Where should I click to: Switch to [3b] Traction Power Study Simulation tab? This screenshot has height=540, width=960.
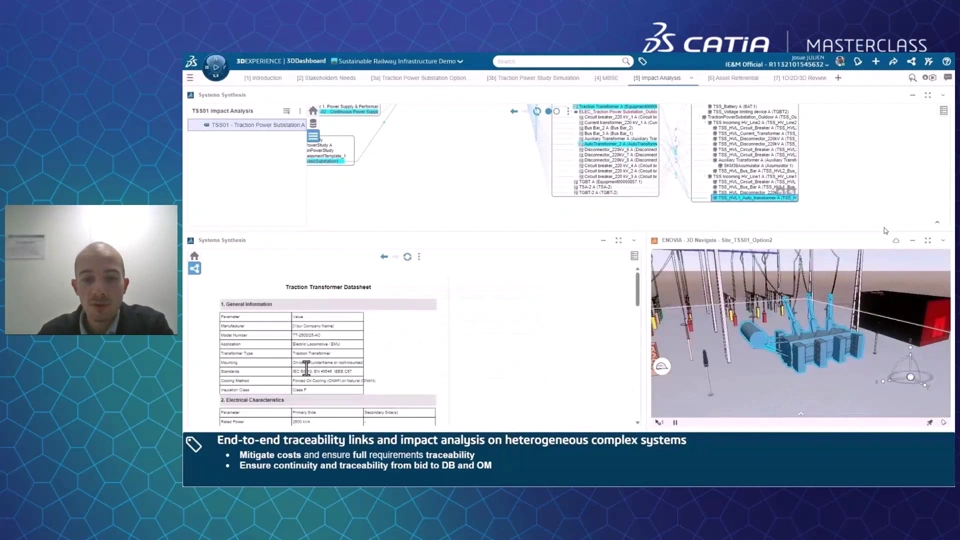tap(533, 78)
